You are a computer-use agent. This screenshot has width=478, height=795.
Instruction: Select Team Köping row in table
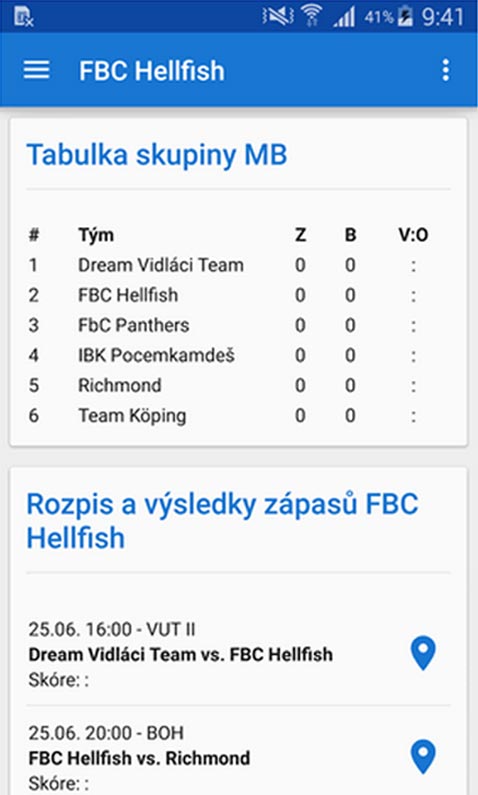pos(238,416)
